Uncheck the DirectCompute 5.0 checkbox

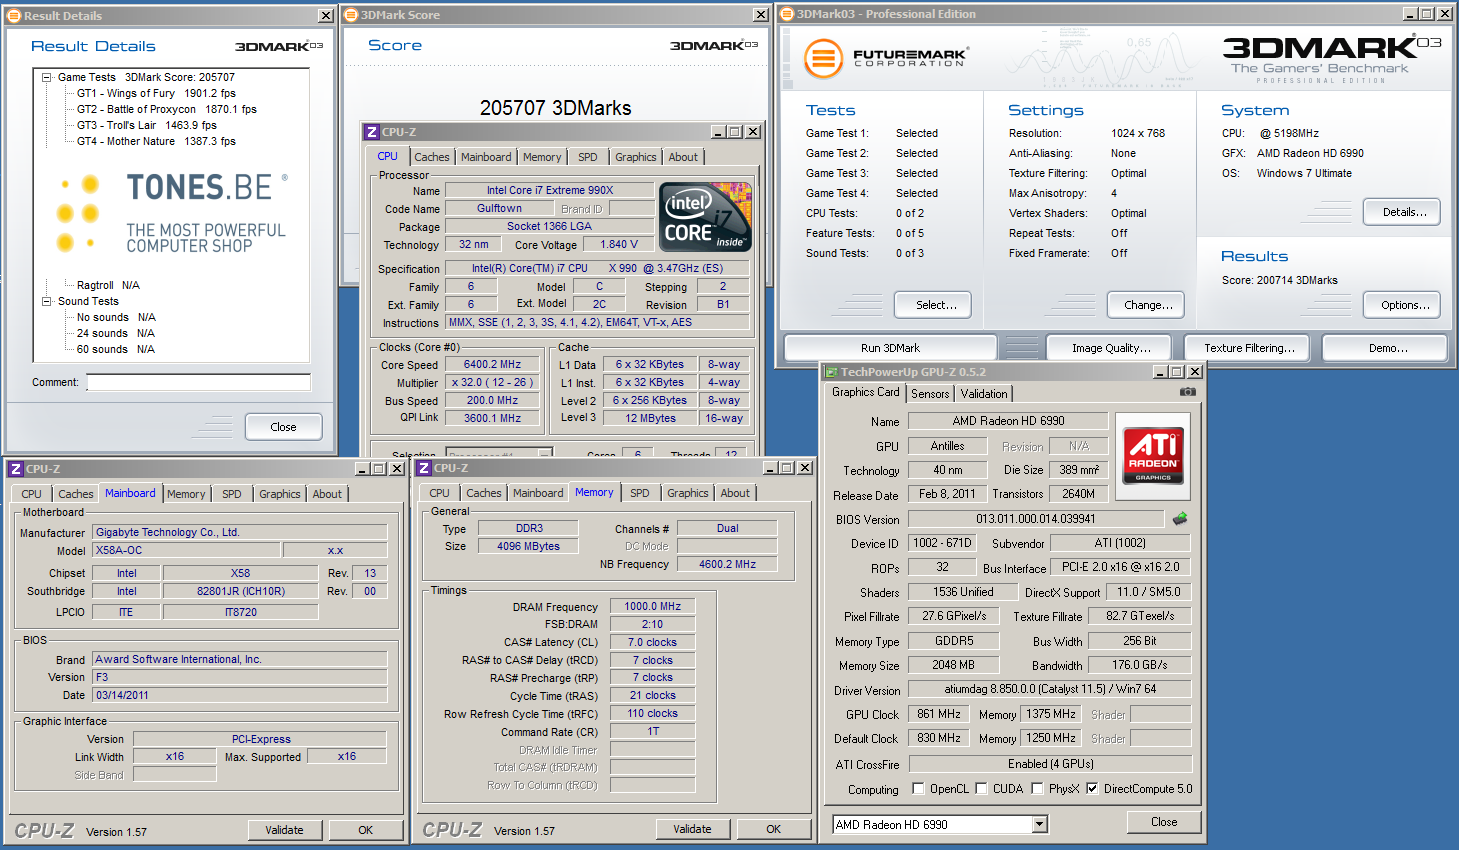click(1092, 788)
